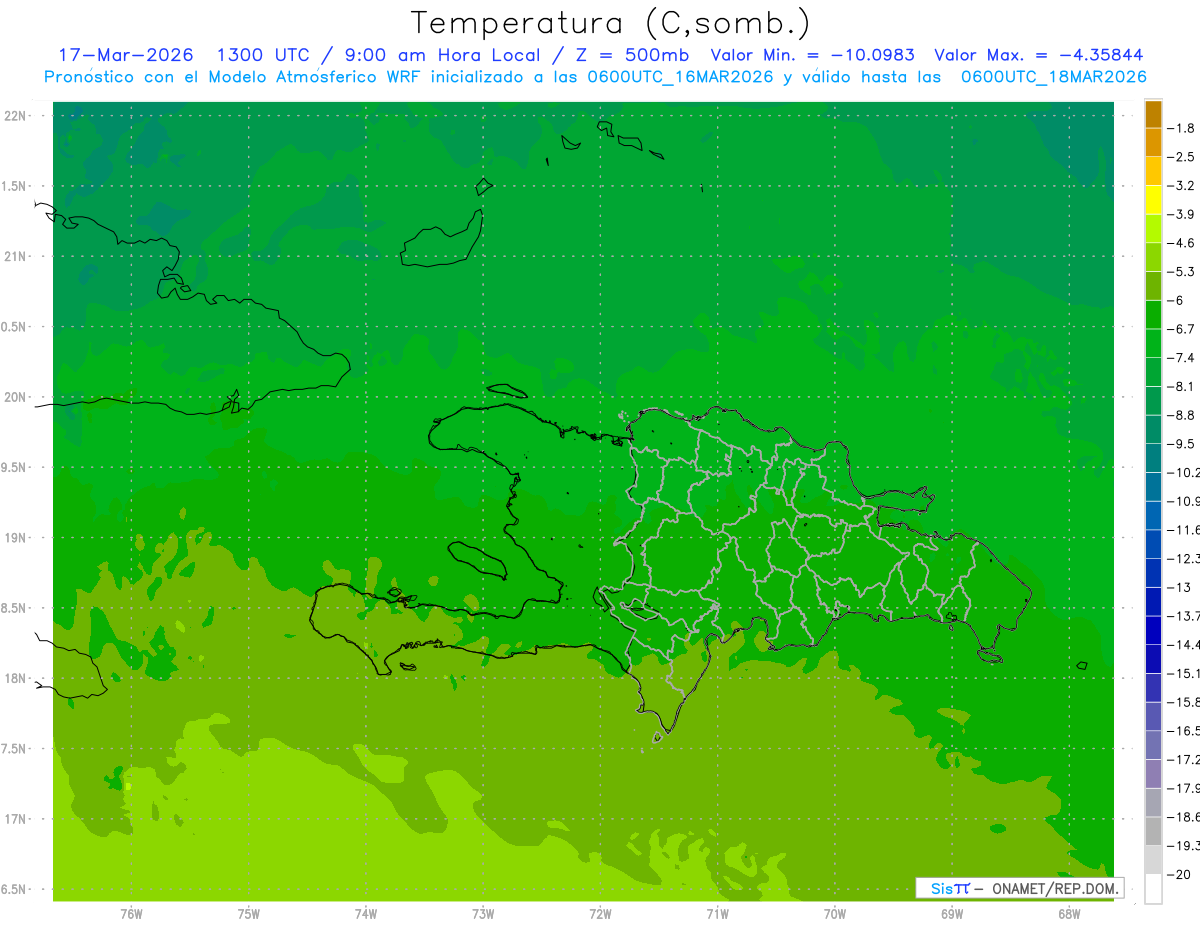
Task: Select the '0600UTC_18MAR2026' valid-until text
Action: [1053, 77]
